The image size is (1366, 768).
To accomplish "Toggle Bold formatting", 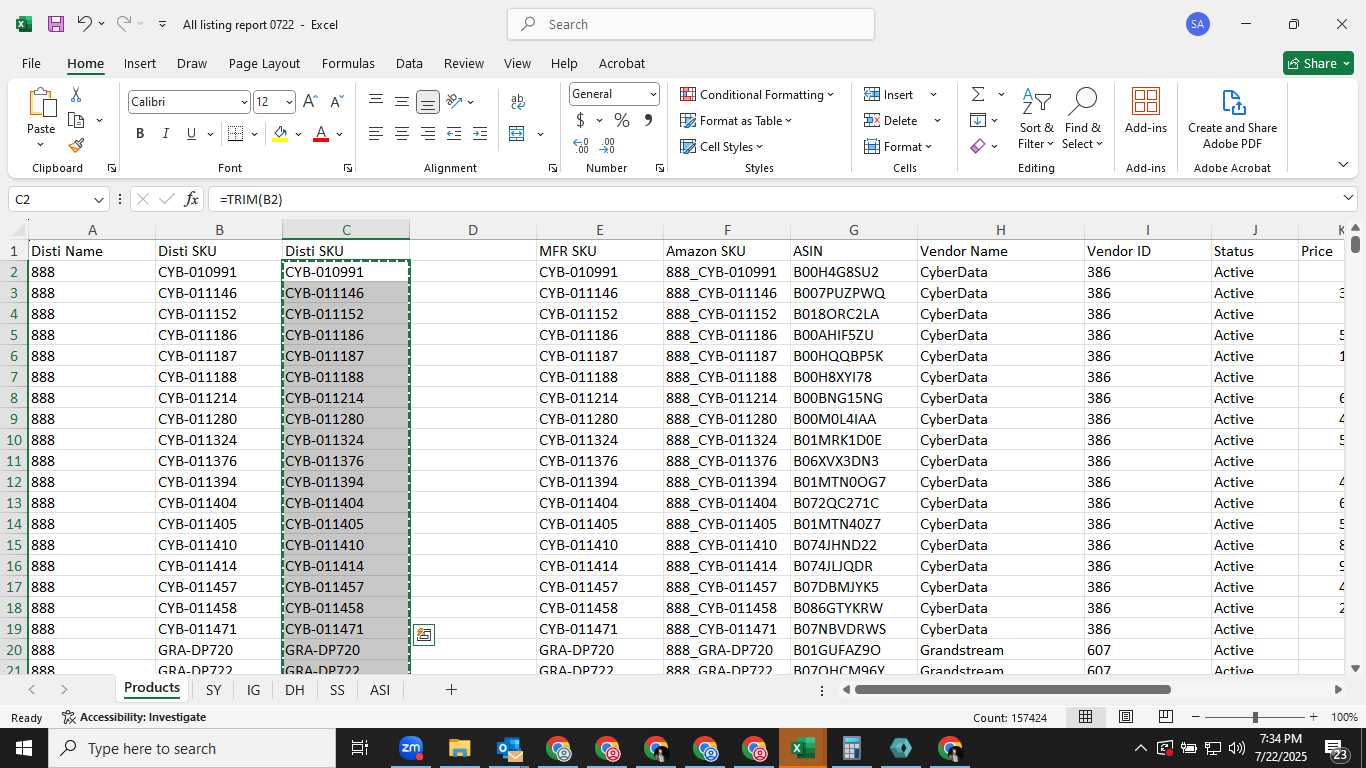I will click(x=140, y=134).
